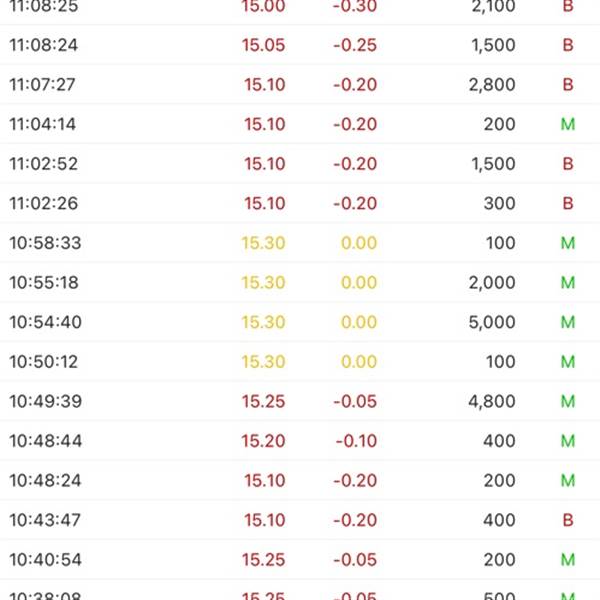Click the B marker on the 10:43:47 trade
The width and height of the screenshot is (600, 600).
point(568,520)
